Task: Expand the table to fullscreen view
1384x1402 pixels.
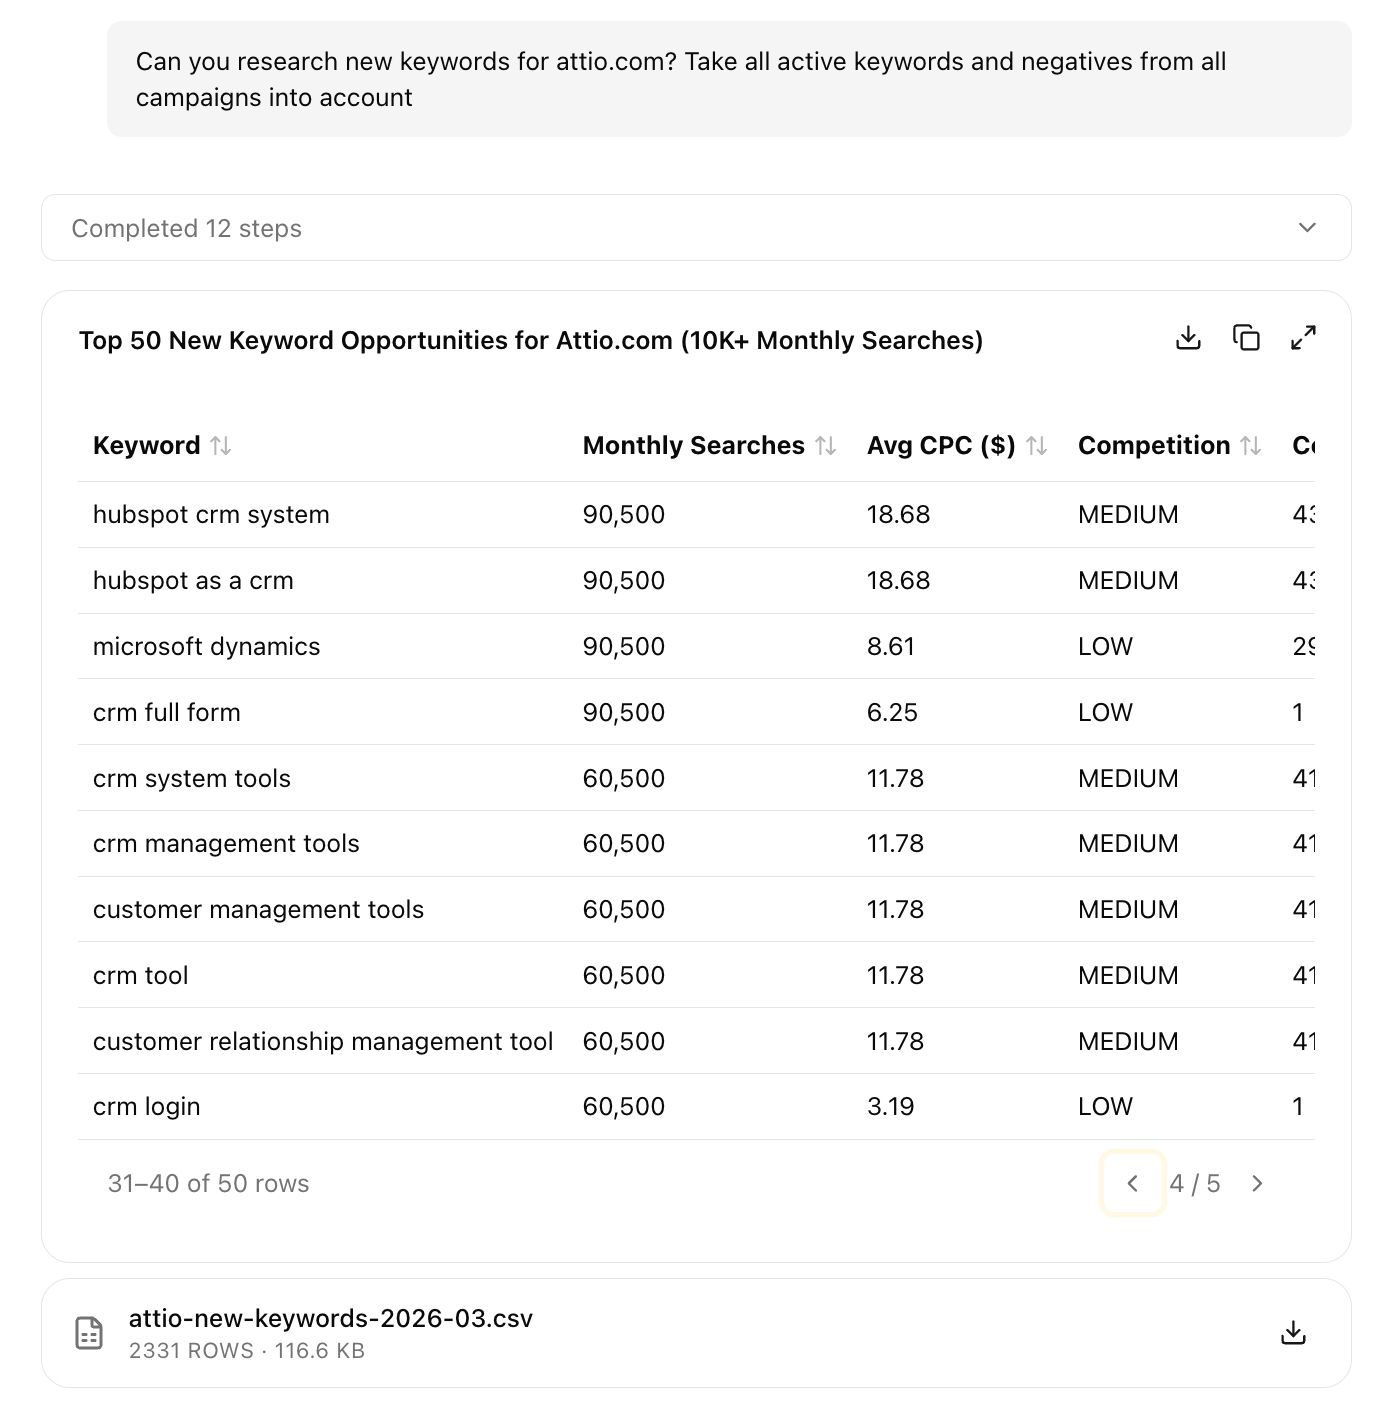Action: 1303,339
